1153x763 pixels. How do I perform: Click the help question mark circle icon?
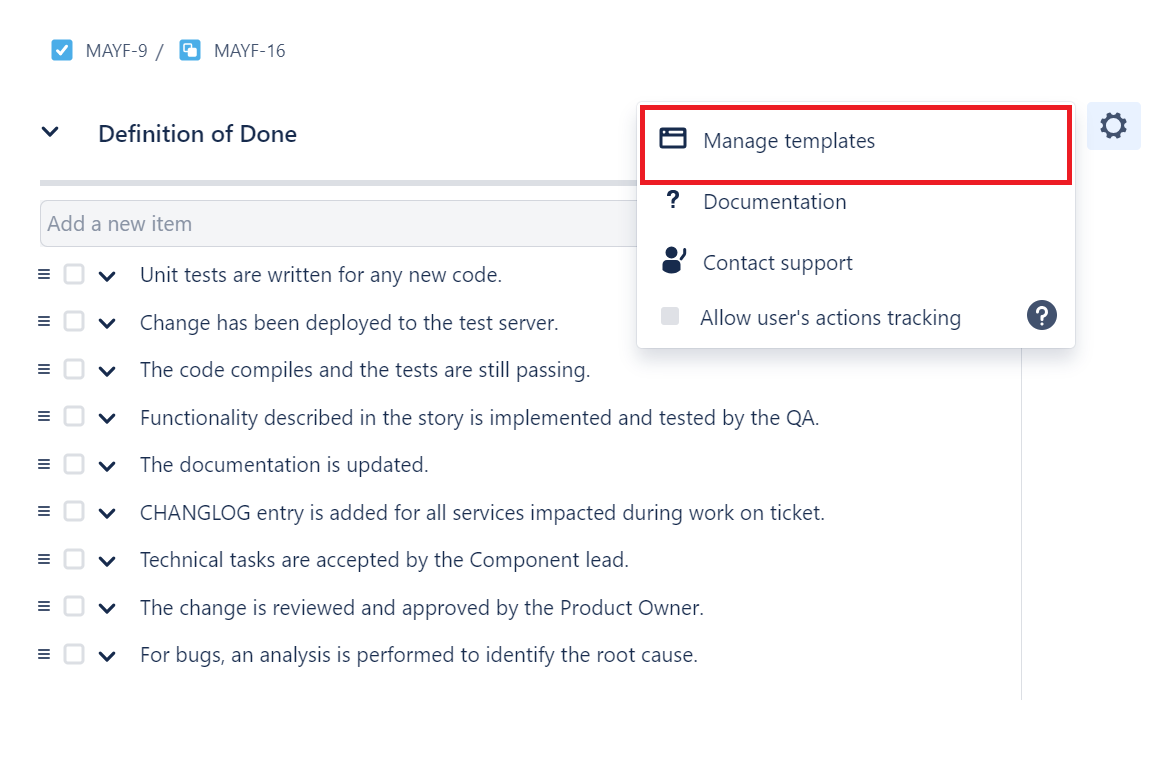(x=1041, y=315)
